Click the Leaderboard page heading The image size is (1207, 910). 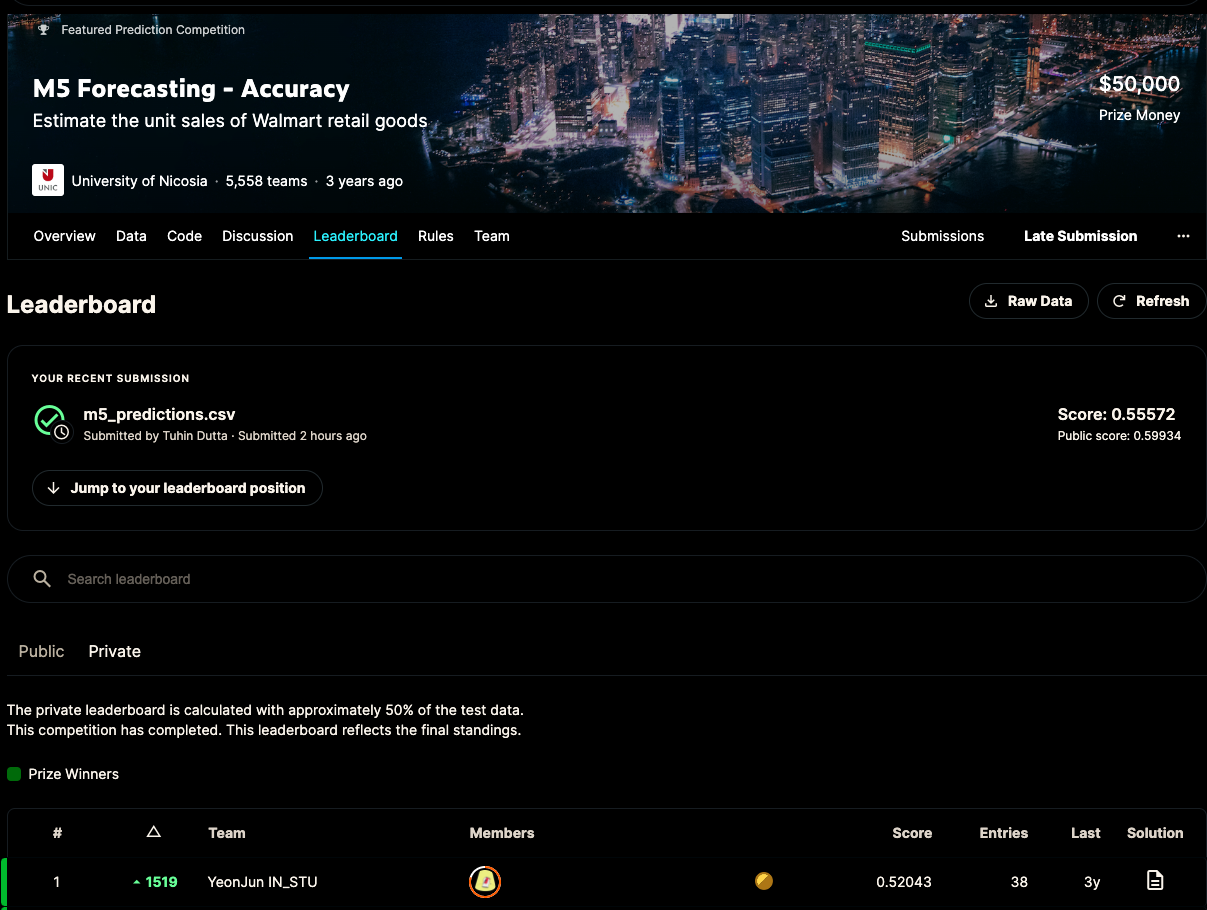[x=81, y=304]
